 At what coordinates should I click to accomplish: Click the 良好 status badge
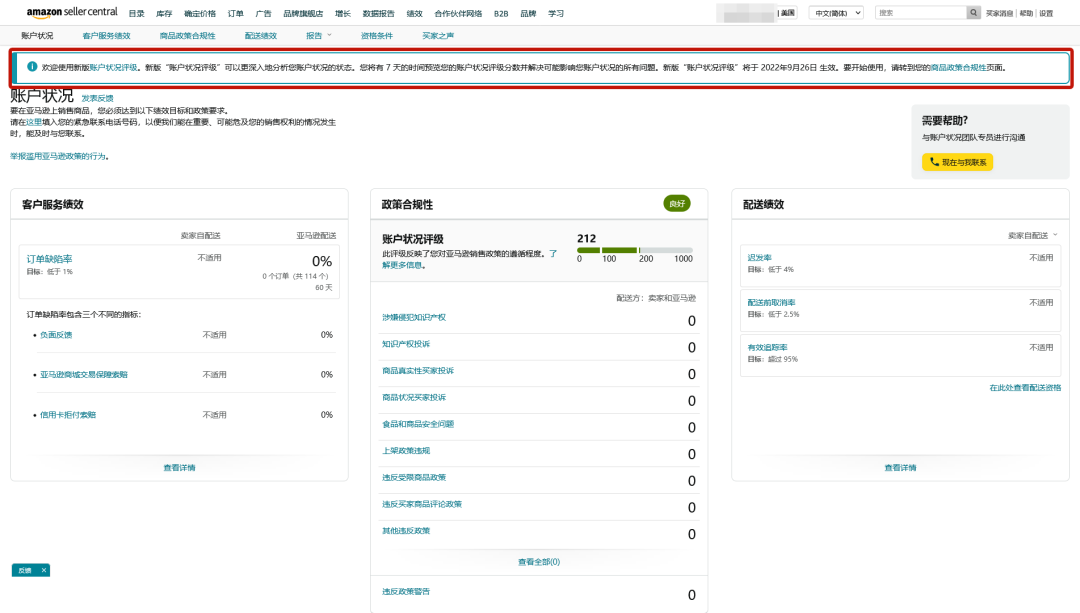(677, 203)
